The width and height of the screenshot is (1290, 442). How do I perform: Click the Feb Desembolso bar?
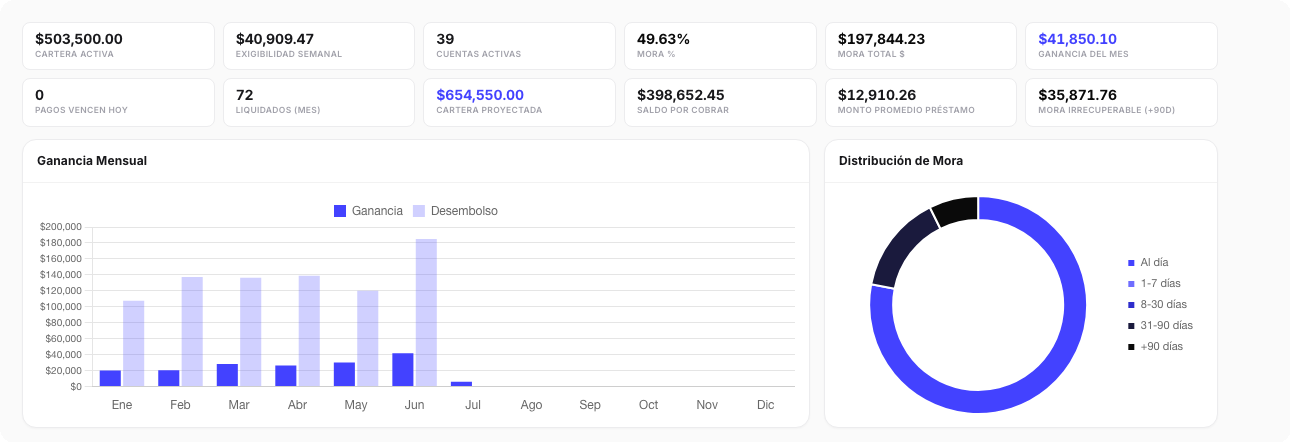(x=192, y=331)
